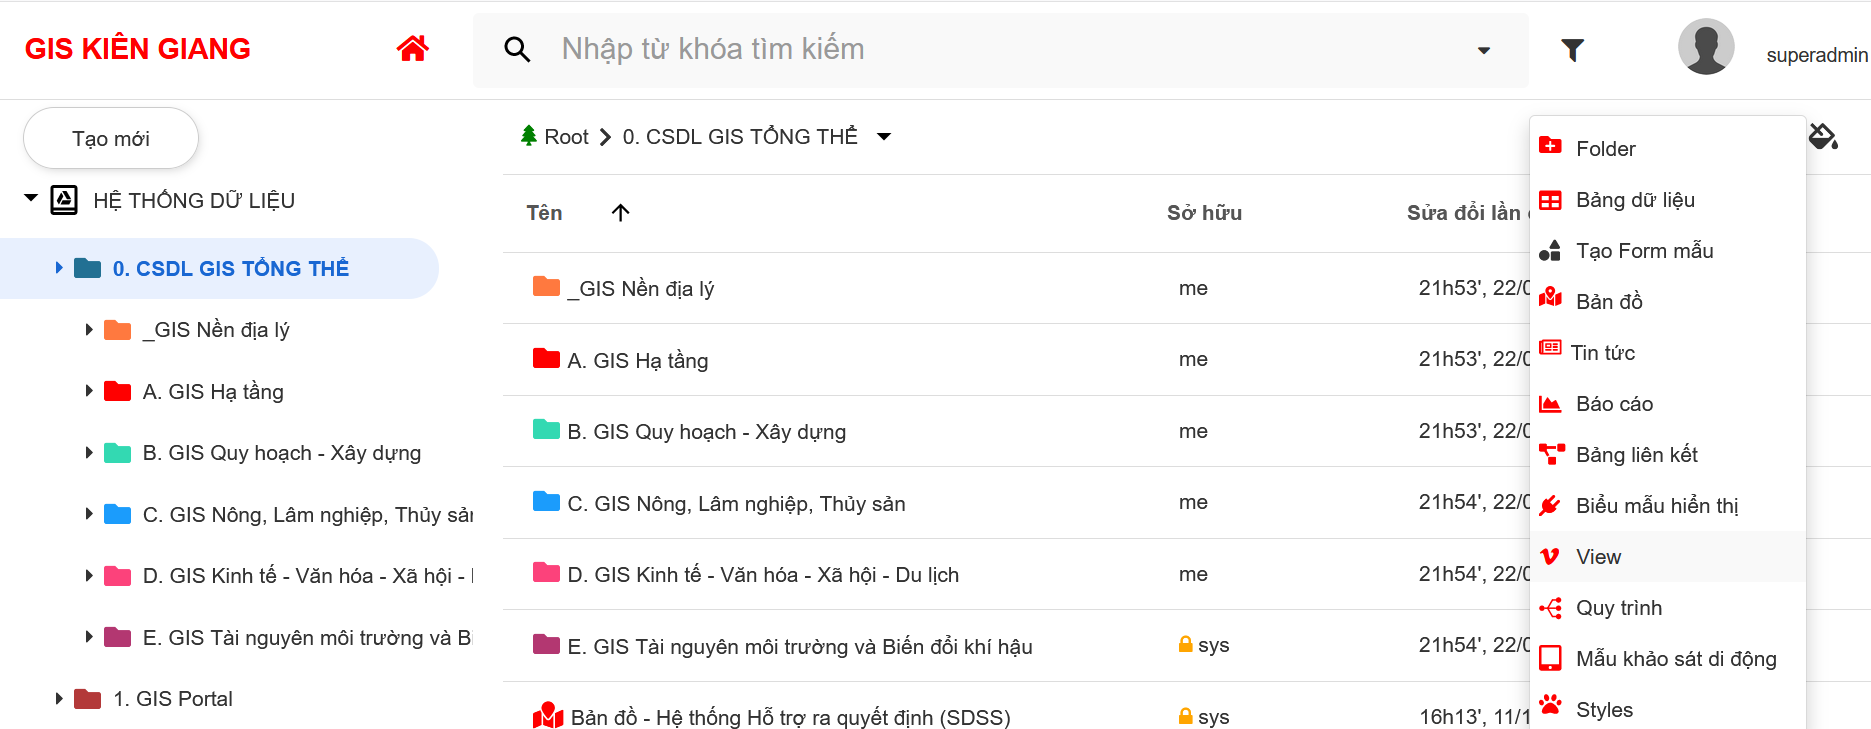Expand the 1. GIS Portal tree node
The width and height of the screenshot is (1871, 729).
click(x=59, y=699)
